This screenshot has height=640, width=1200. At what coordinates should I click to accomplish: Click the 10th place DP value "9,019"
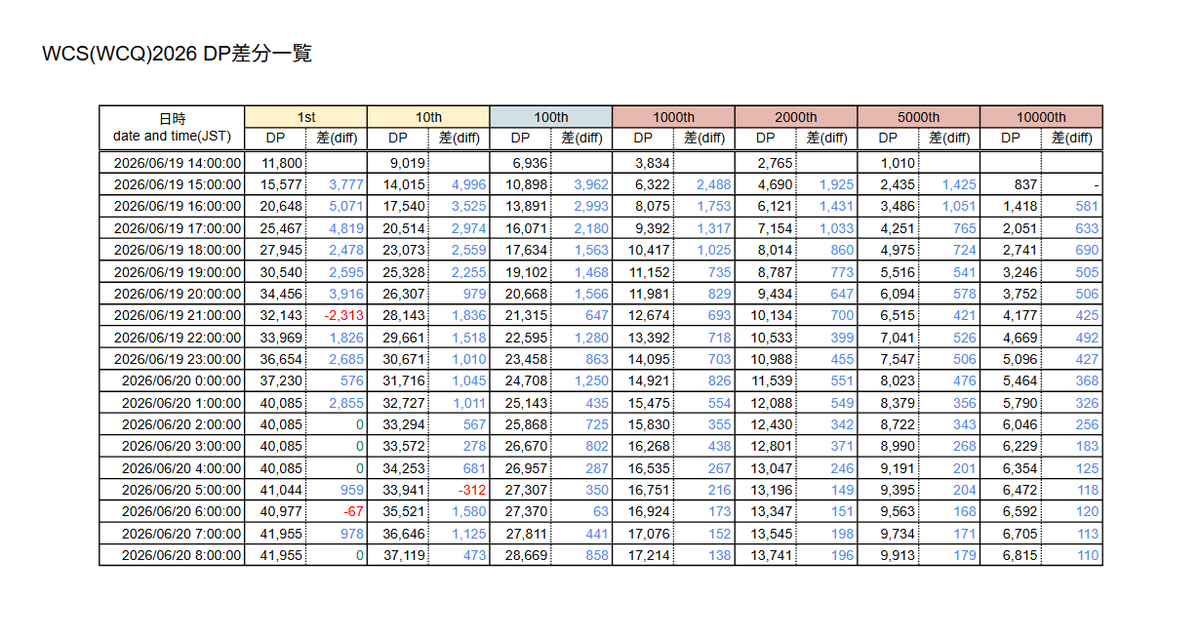click(408, 162)
